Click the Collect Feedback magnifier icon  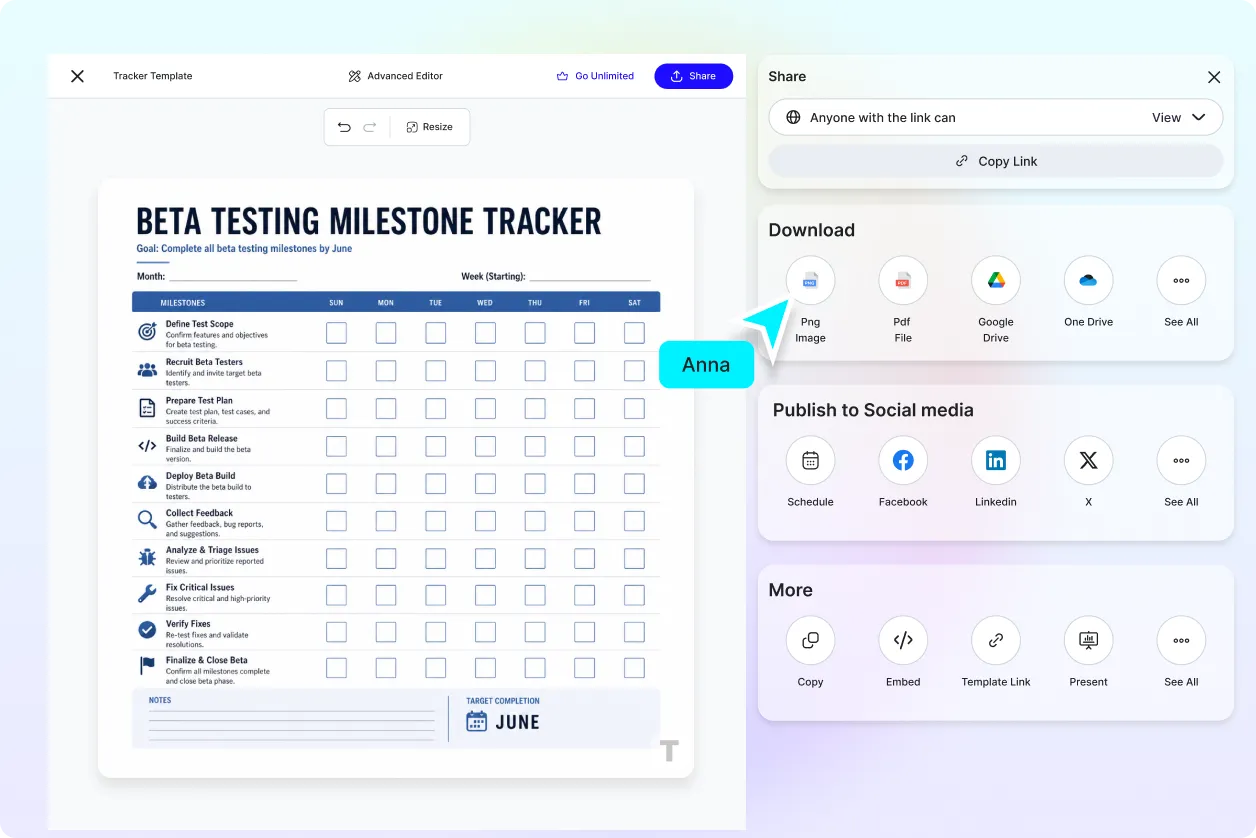147,519
